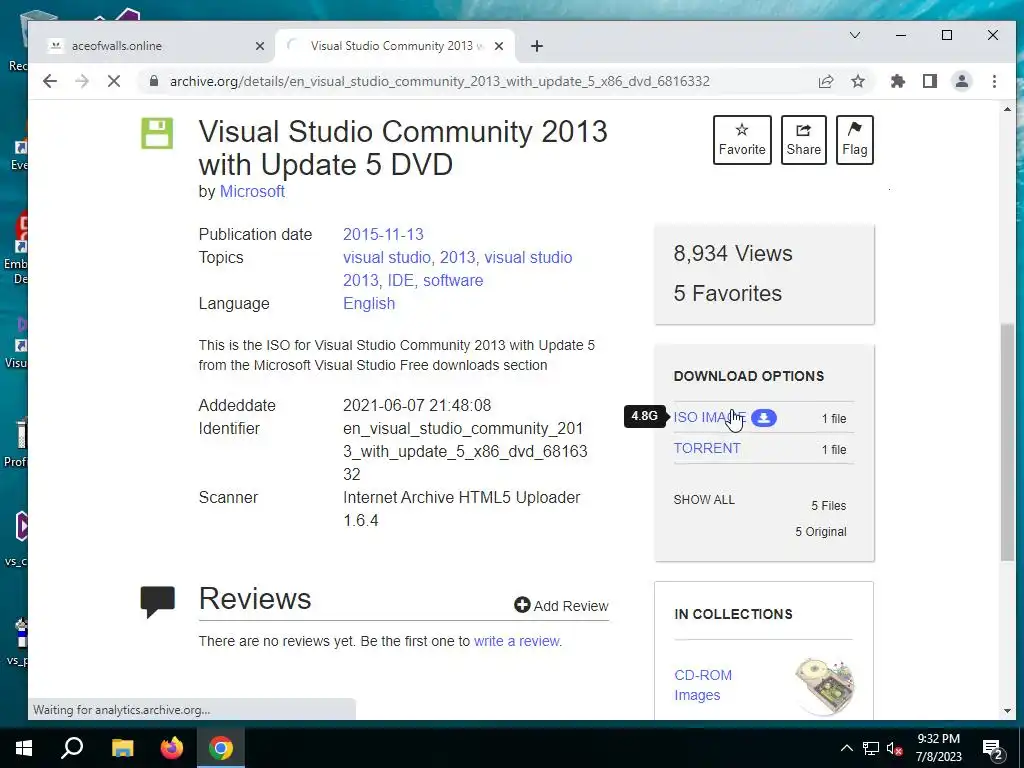This screenshot has height=768, width=1024.
Task: Select the Visual Studio Community 2013 tab
Action: (x=396, y=46)
